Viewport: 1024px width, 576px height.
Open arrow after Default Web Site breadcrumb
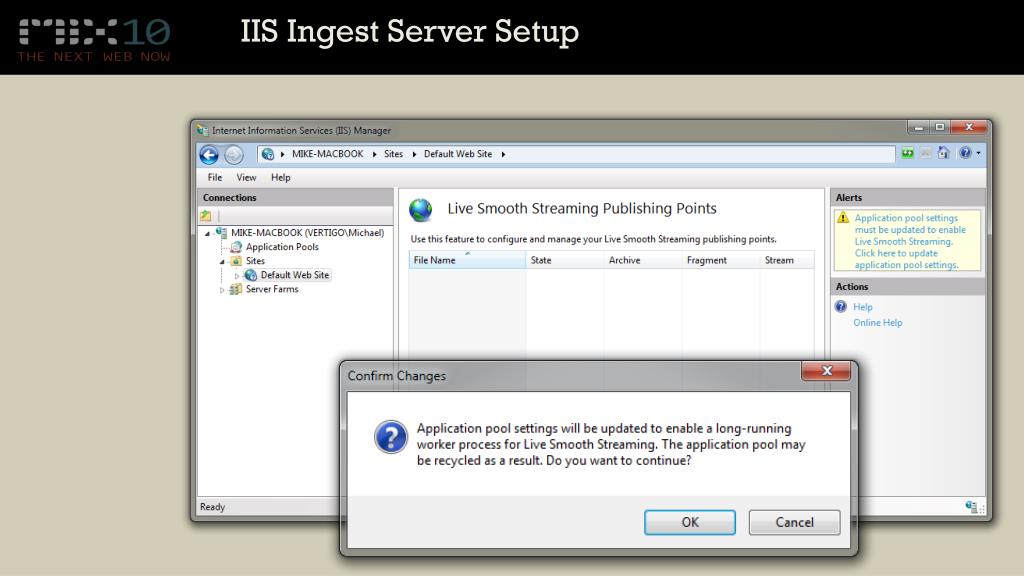click(503, 154)
